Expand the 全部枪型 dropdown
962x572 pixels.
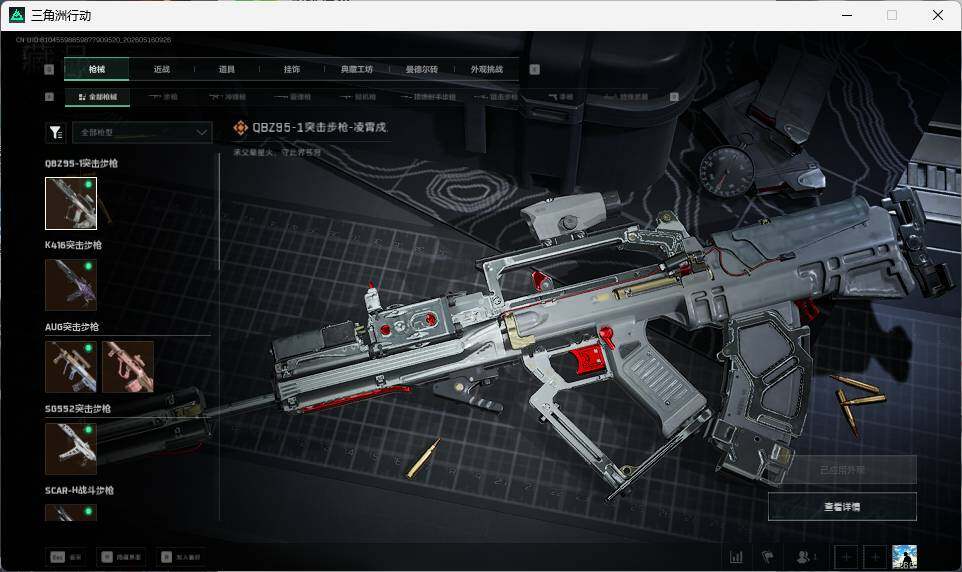(142, 132)
